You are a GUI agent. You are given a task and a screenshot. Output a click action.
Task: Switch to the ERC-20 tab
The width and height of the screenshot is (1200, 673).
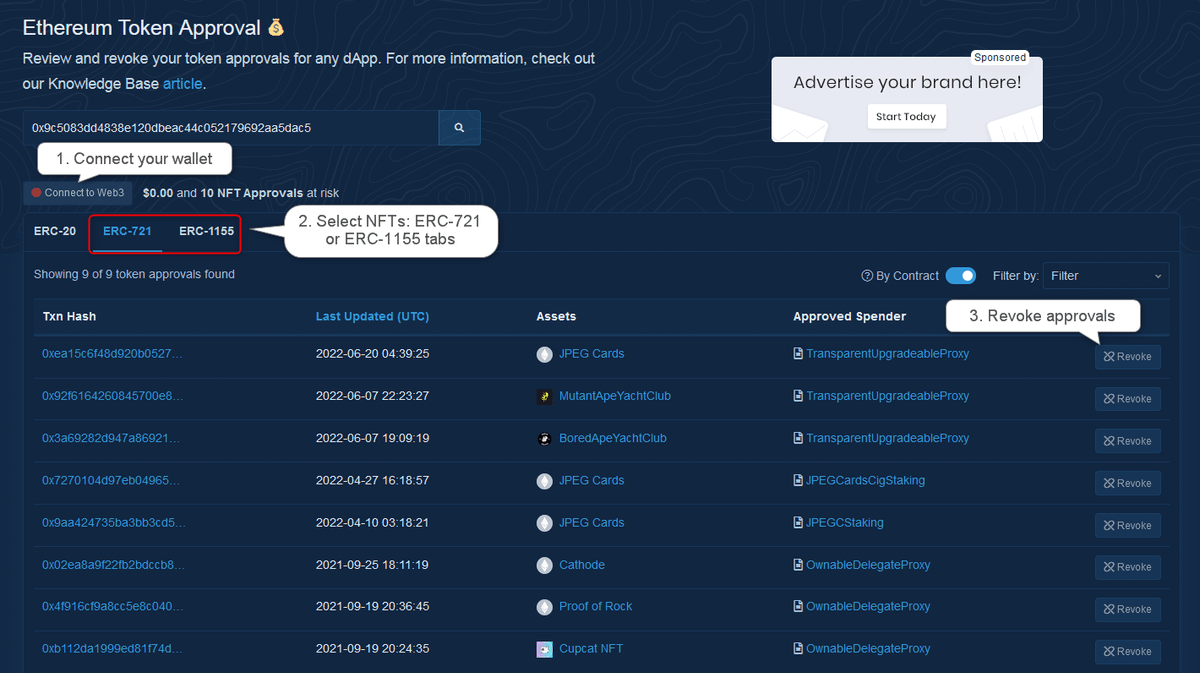(55, 231)
